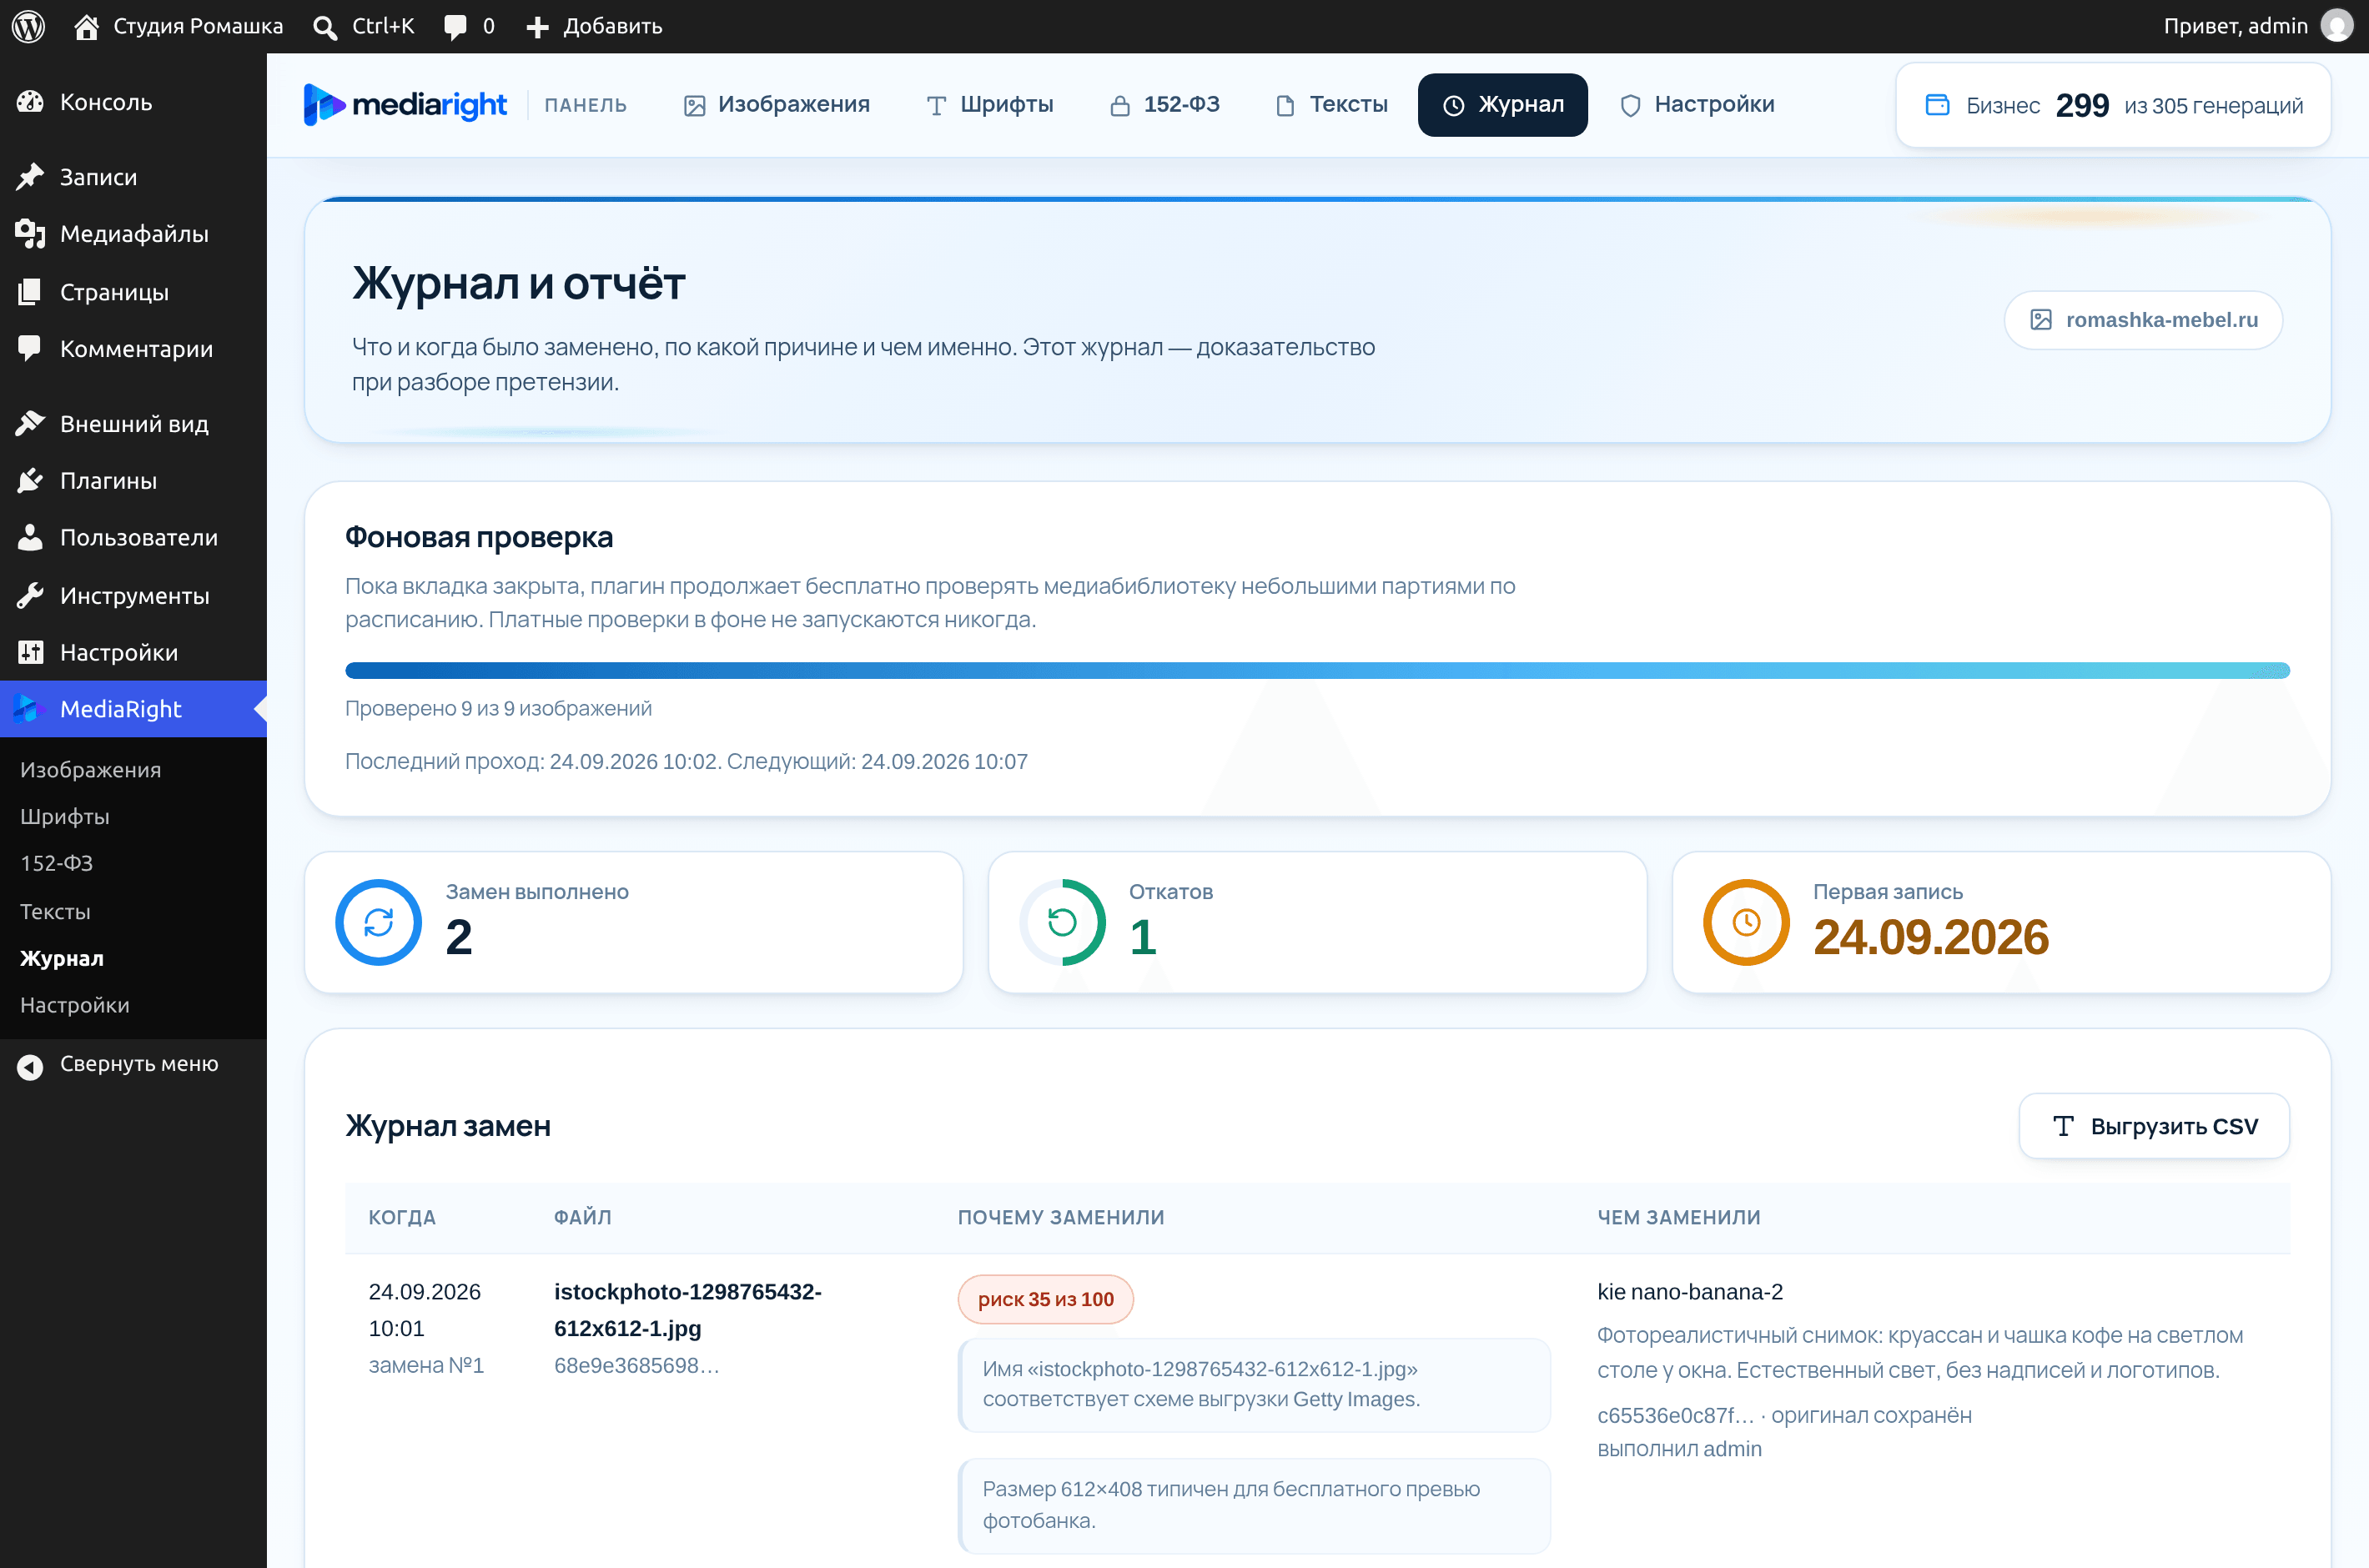Open Внешний вид in the sidebar

pos(133,424)
